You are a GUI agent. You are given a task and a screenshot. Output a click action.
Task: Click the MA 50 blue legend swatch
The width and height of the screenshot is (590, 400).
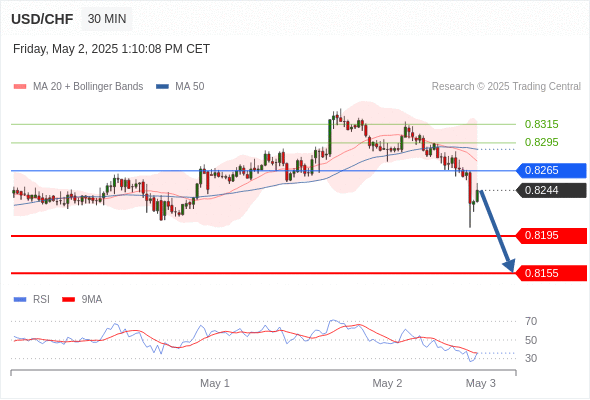(162, 87)
